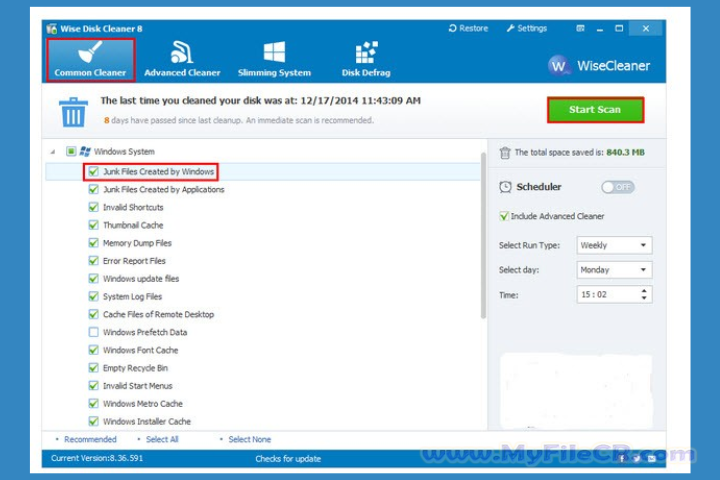This screenshot has width=720, height=480.
Task: Click the email icon in status bar
Action: (652, 458)
